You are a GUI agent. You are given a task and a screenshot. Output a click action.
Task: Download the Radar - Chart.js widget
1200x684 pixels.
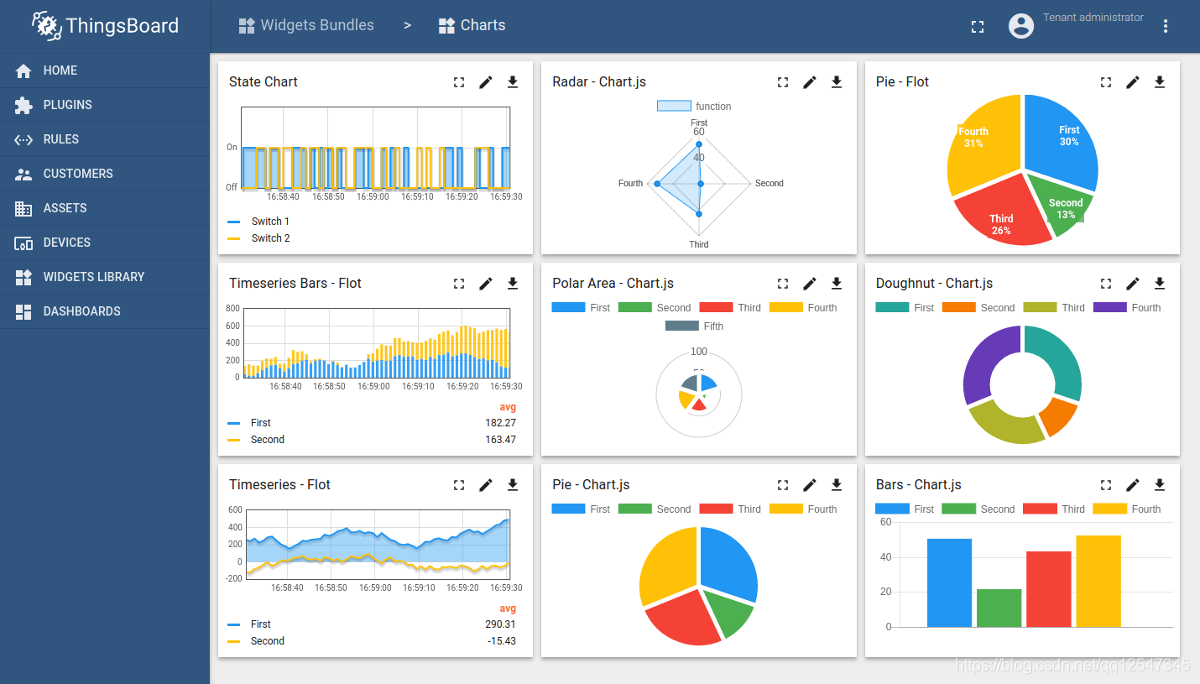pyautogui.click(x=837, y=82)
